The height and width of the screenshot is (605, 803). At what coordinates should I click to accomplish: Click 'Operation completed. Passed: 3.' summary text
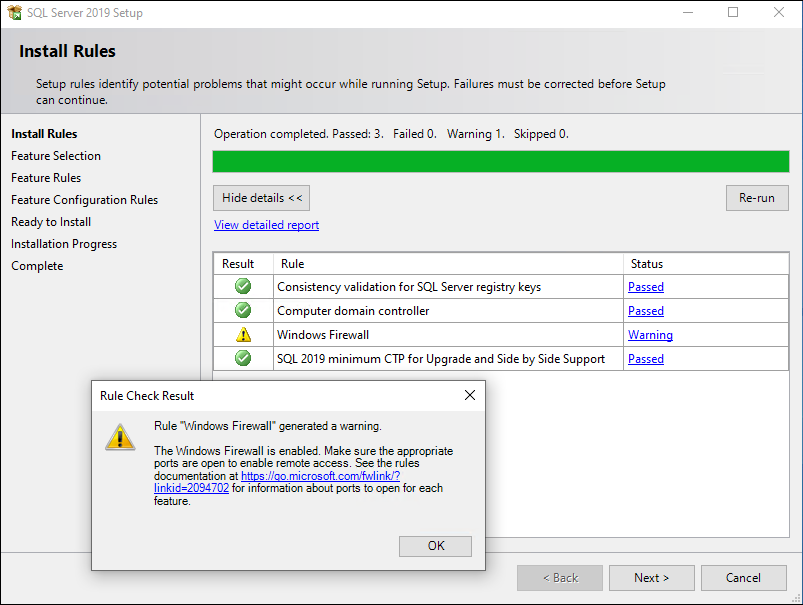pyautogui.click(x=299, y=134)
